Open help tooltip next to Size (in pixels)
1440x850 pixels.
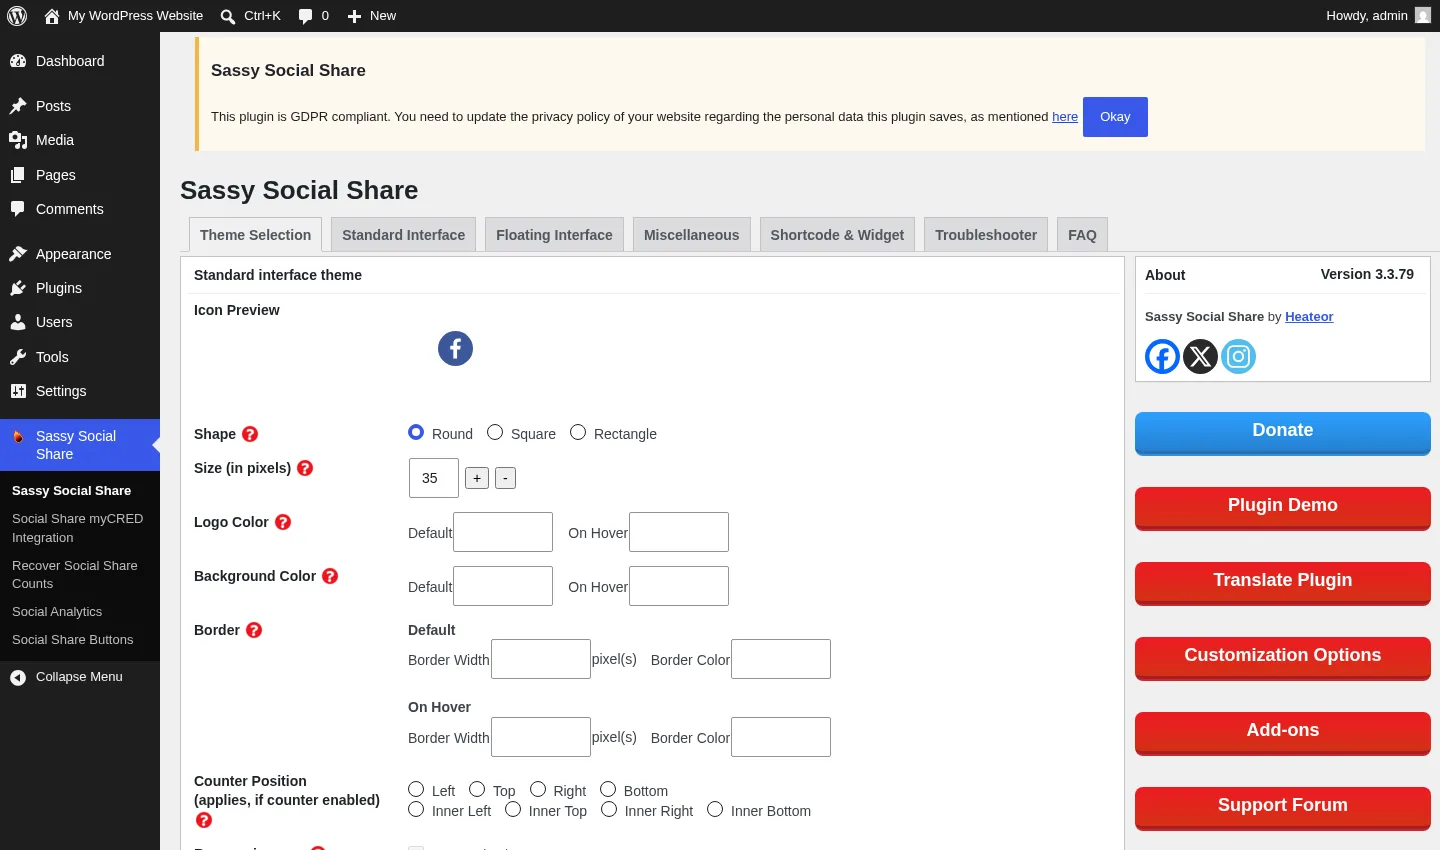(x=305, y=468)
